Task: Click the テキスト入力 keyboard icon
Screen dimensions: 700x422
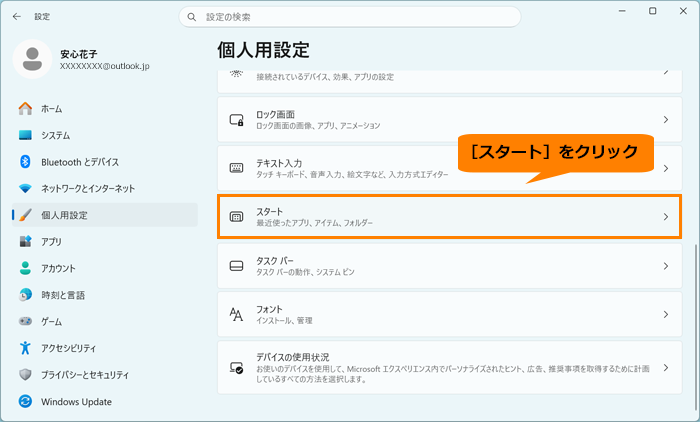Action: 236,168
